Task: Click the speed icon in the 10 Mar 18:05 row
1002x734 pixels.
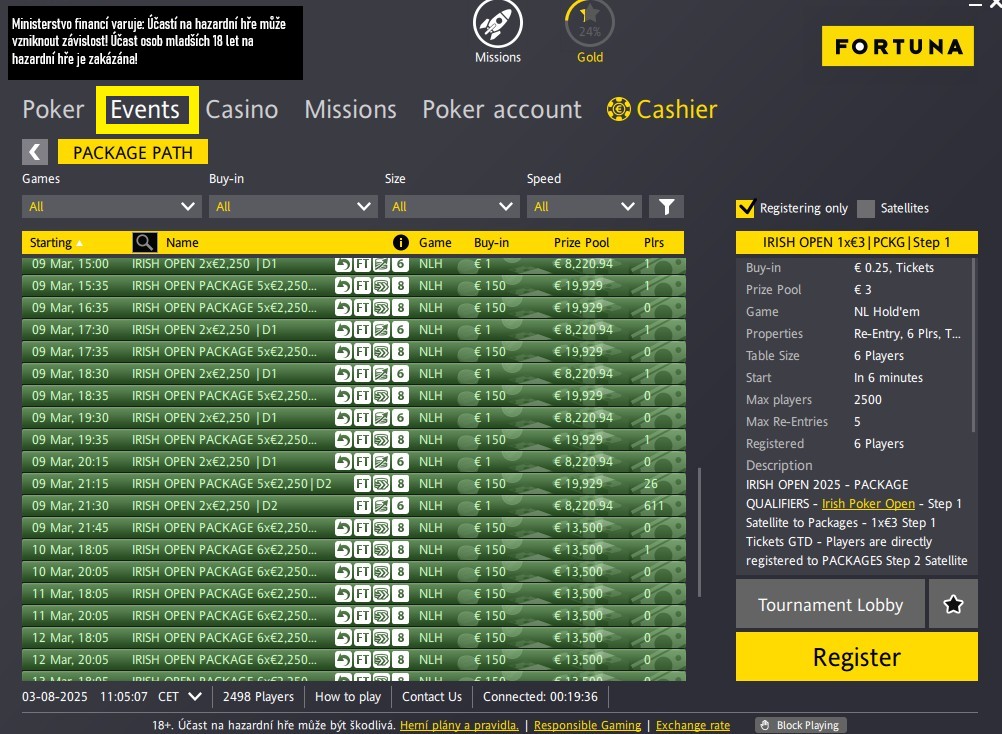Action: pyautogui.click(x=382, y=549)
